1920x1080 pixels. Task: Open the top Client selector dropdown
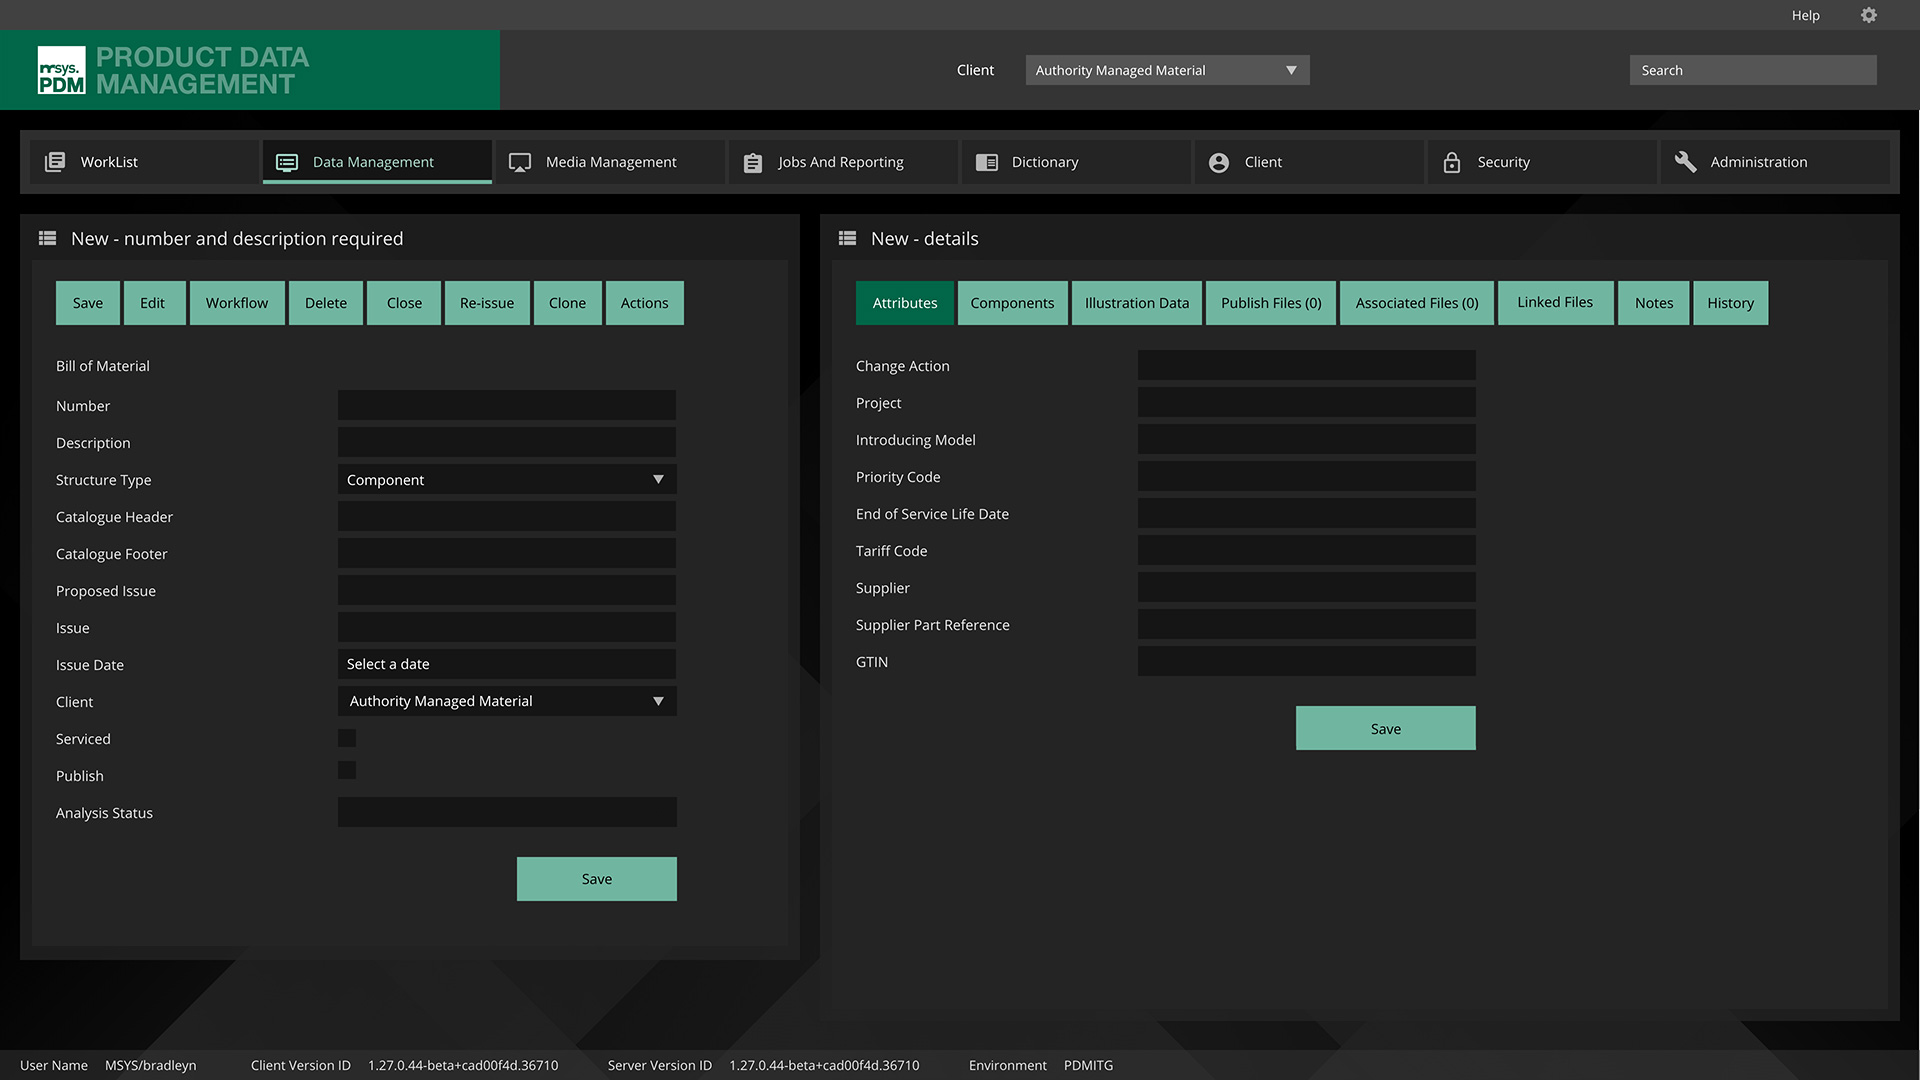[1166, 70]
